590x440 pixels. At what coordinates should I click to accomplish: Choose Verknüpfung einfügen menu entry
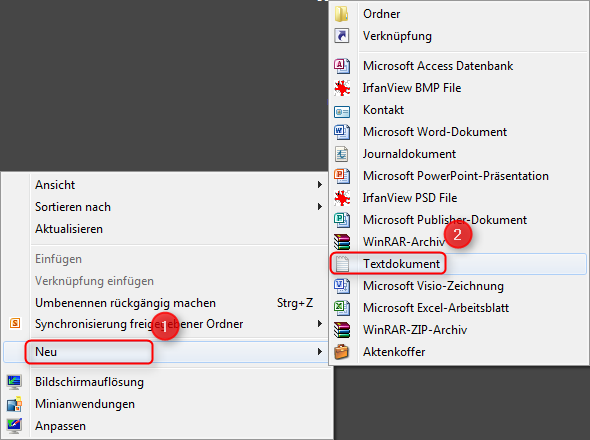click(166, 281)
